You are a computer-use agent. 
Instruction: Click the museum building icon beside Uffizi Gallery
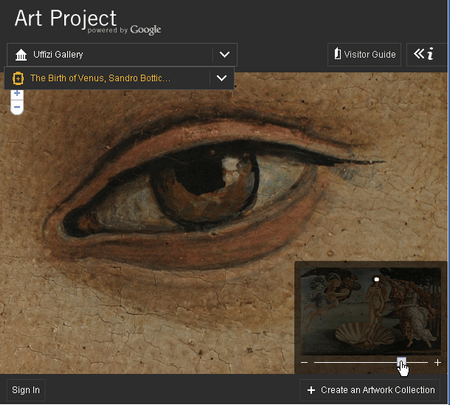click(21, 55)
